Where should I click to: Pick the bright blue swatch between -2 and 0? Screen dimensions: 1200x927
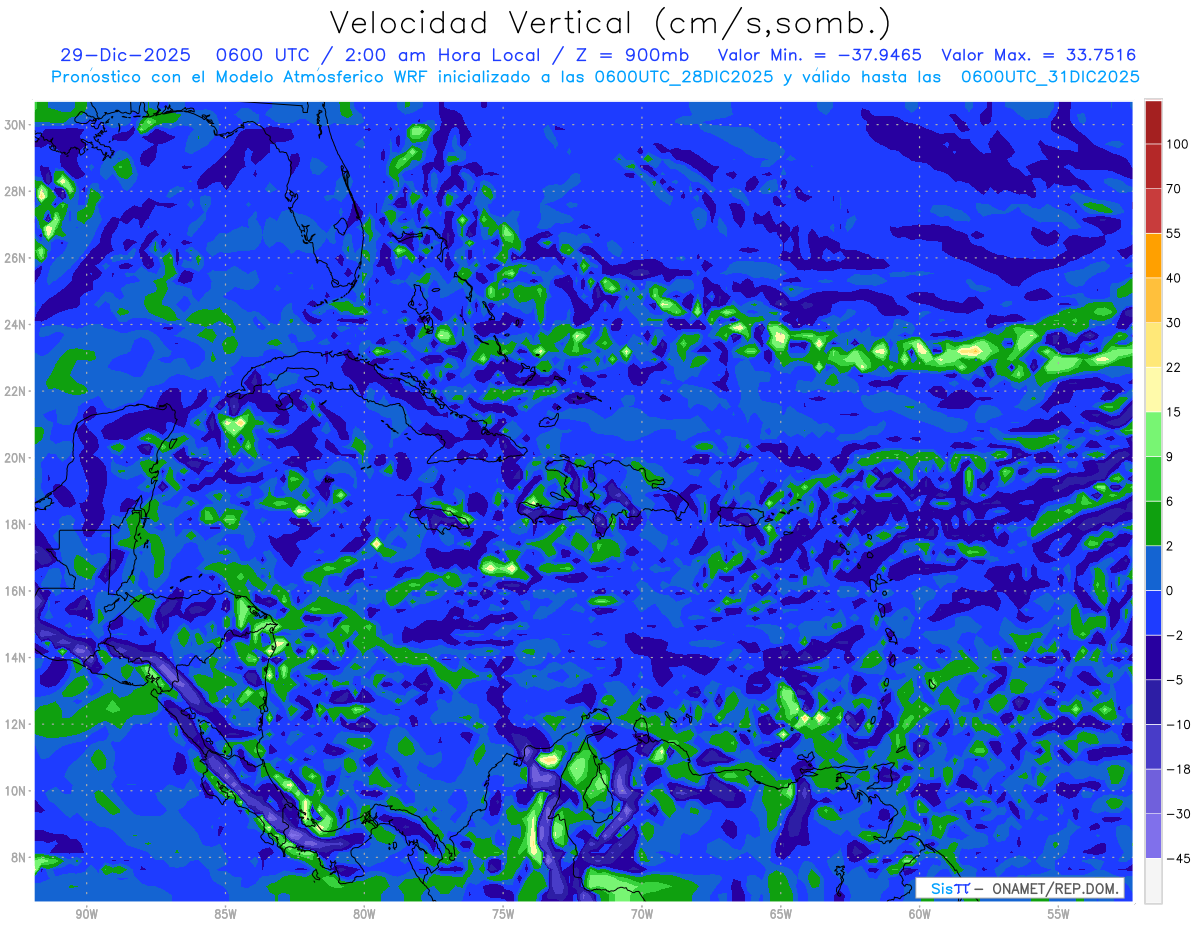[x=1154, y=612]
